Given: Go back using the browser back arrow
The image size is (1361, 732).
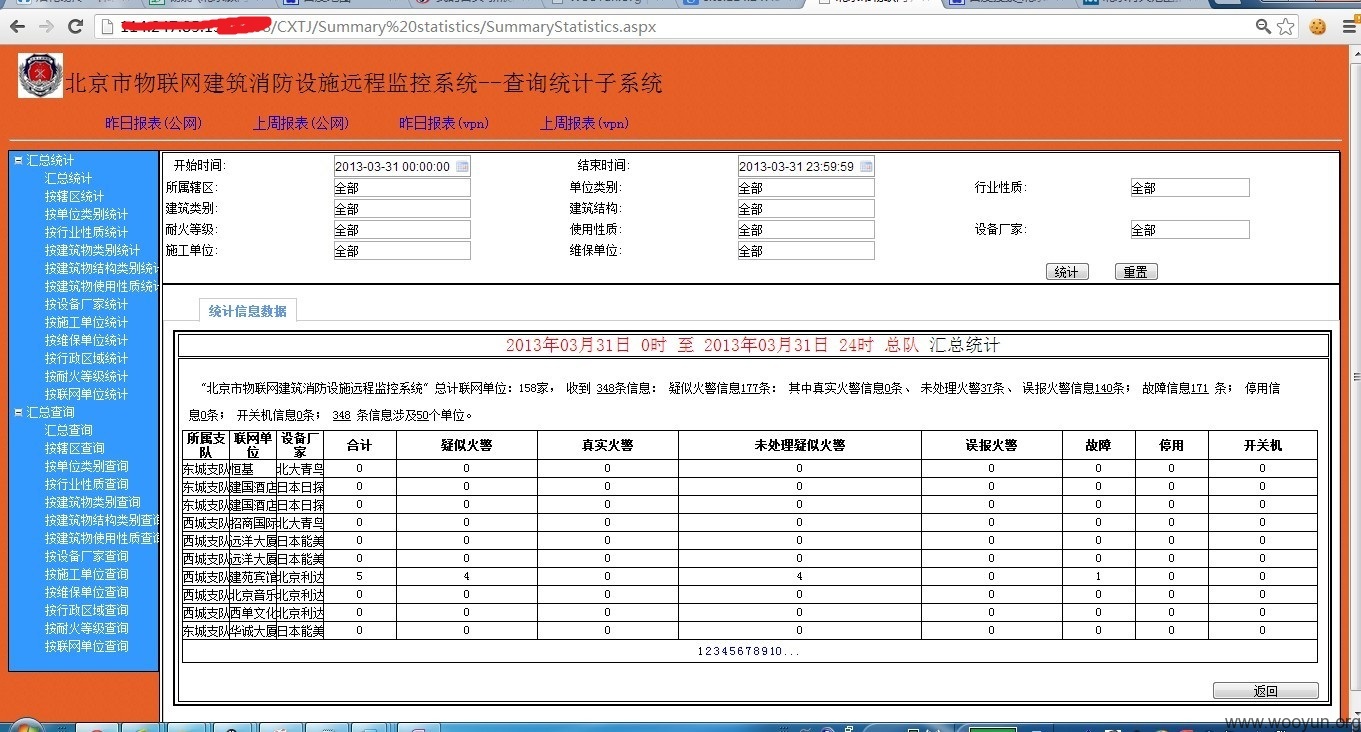Looking at the screenshot, I should [18, 27].
